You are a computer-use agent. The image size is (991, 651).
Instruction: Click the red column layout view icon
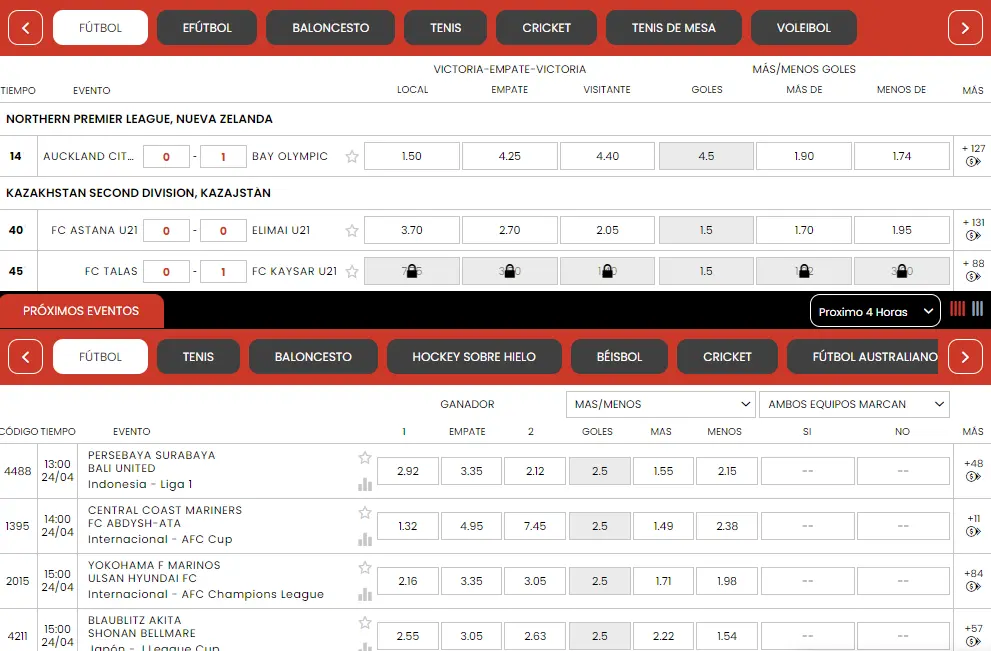click(957, 310)
